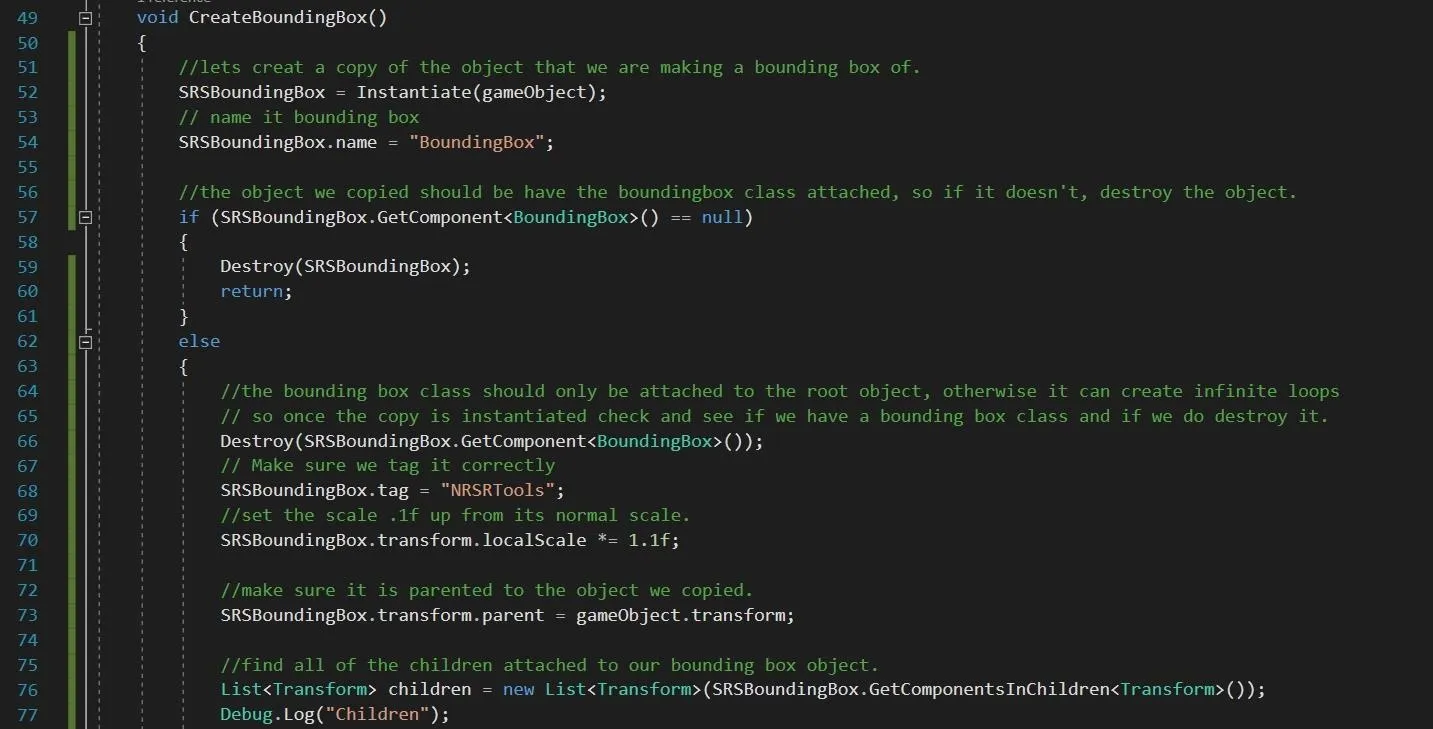Click line number 52 in the gutter
Viewport: 1433px width, 729px height.
click(27, 92)
